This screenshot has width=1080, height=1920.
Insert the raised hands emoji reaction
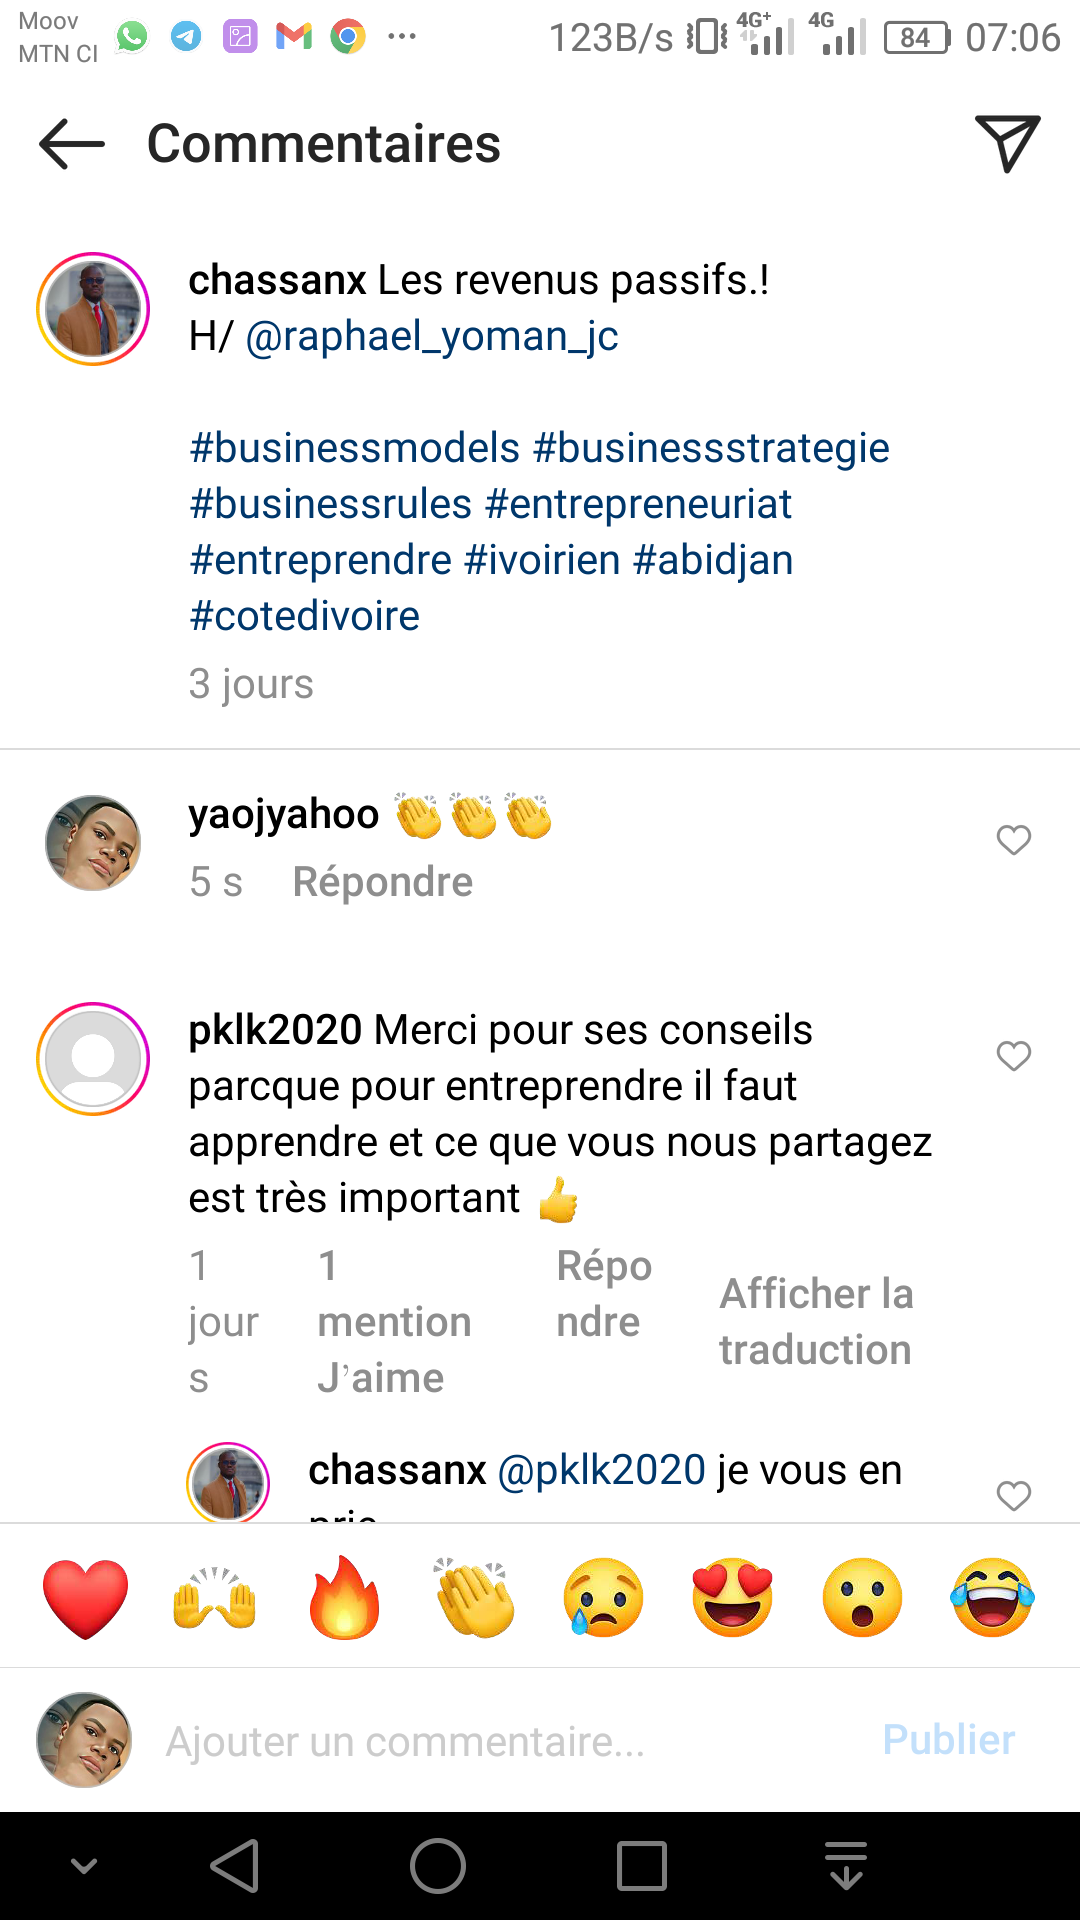215,1598
